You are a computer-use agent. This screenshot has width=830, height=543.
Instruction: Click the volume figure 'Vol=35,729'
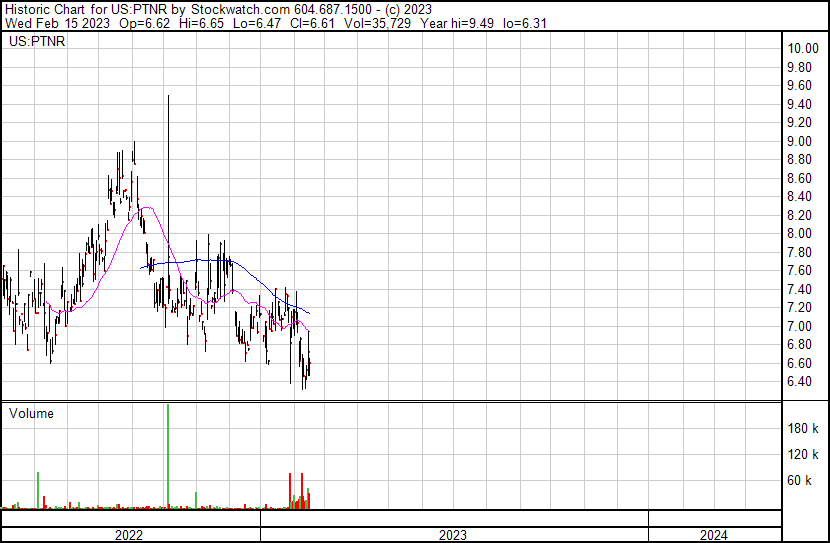(377, 23)
